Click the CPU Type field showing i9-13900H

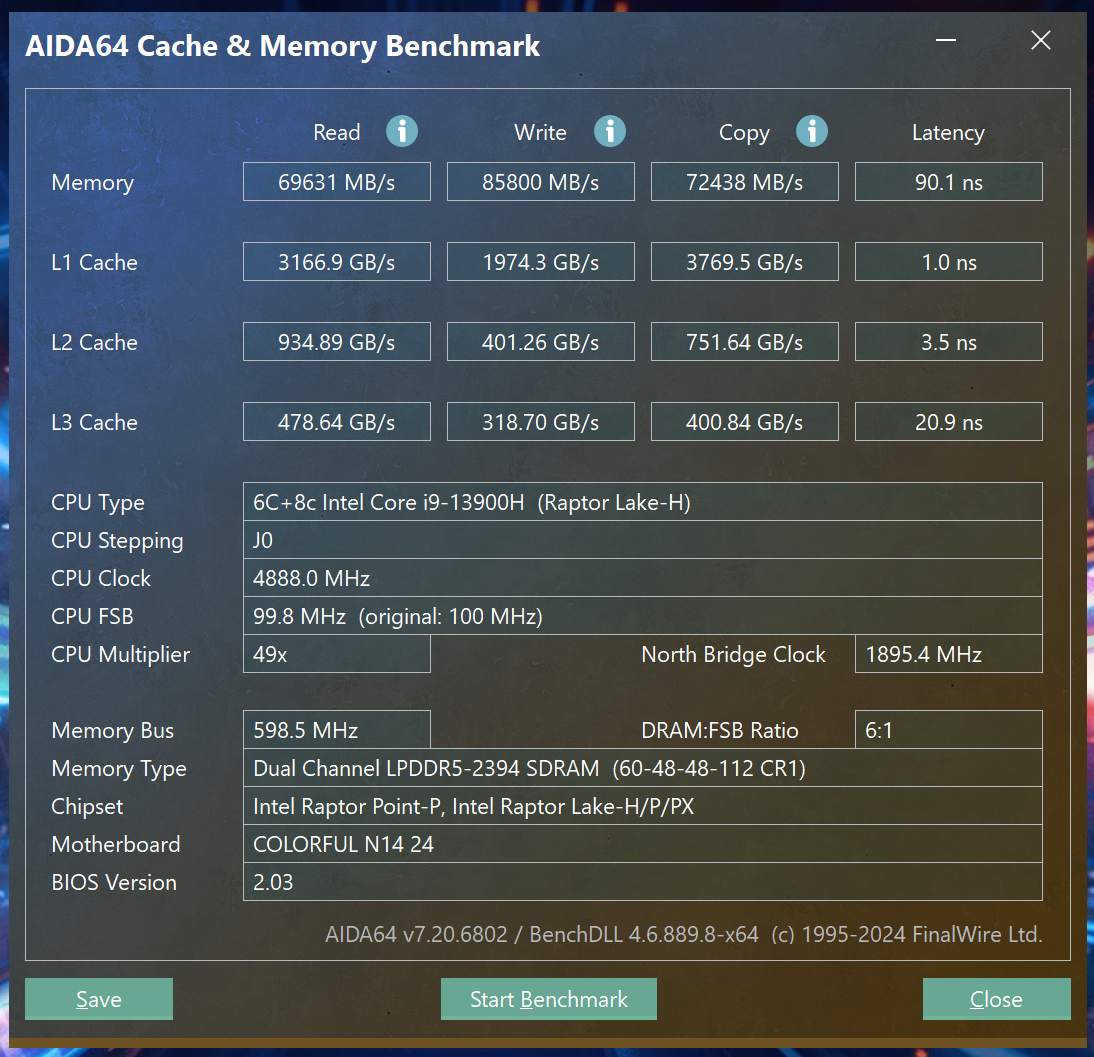[643, 502]
